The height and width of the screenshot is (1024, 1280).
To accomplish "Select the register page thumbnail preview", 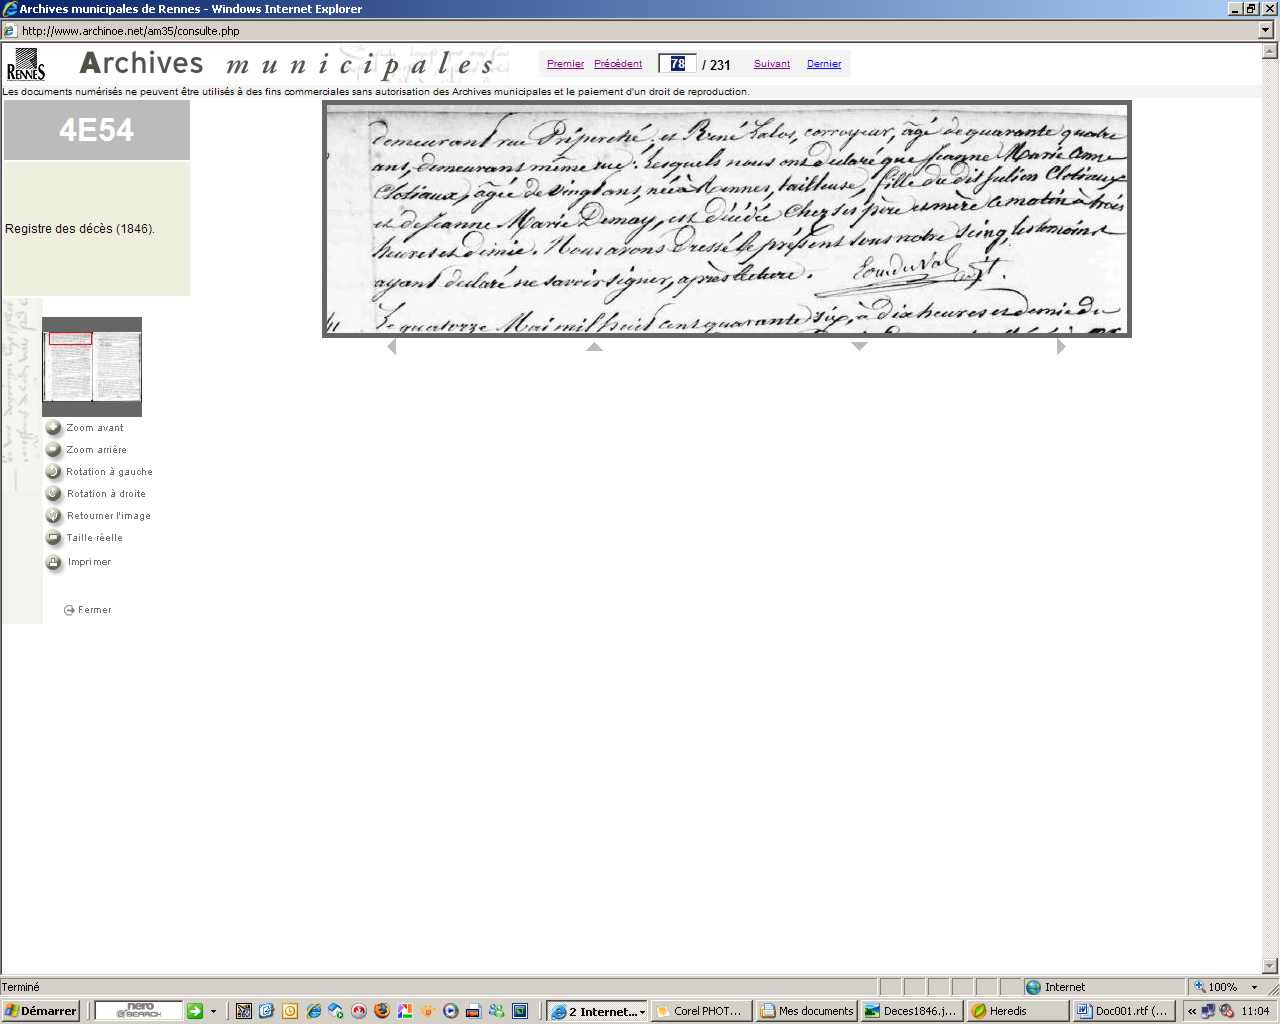I will pos(92,367).
